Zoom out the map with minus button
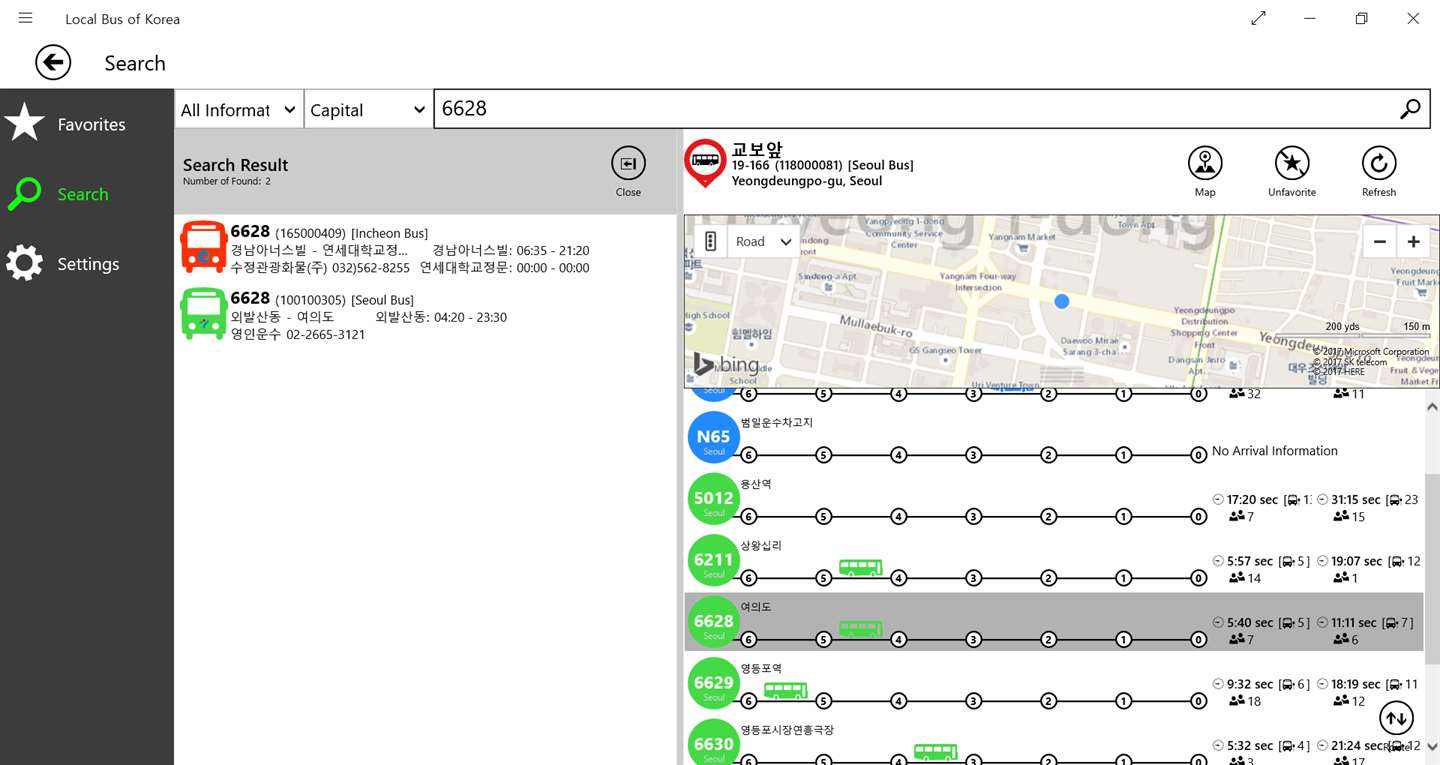1440x765 pixels. [x=1380, y=241]
